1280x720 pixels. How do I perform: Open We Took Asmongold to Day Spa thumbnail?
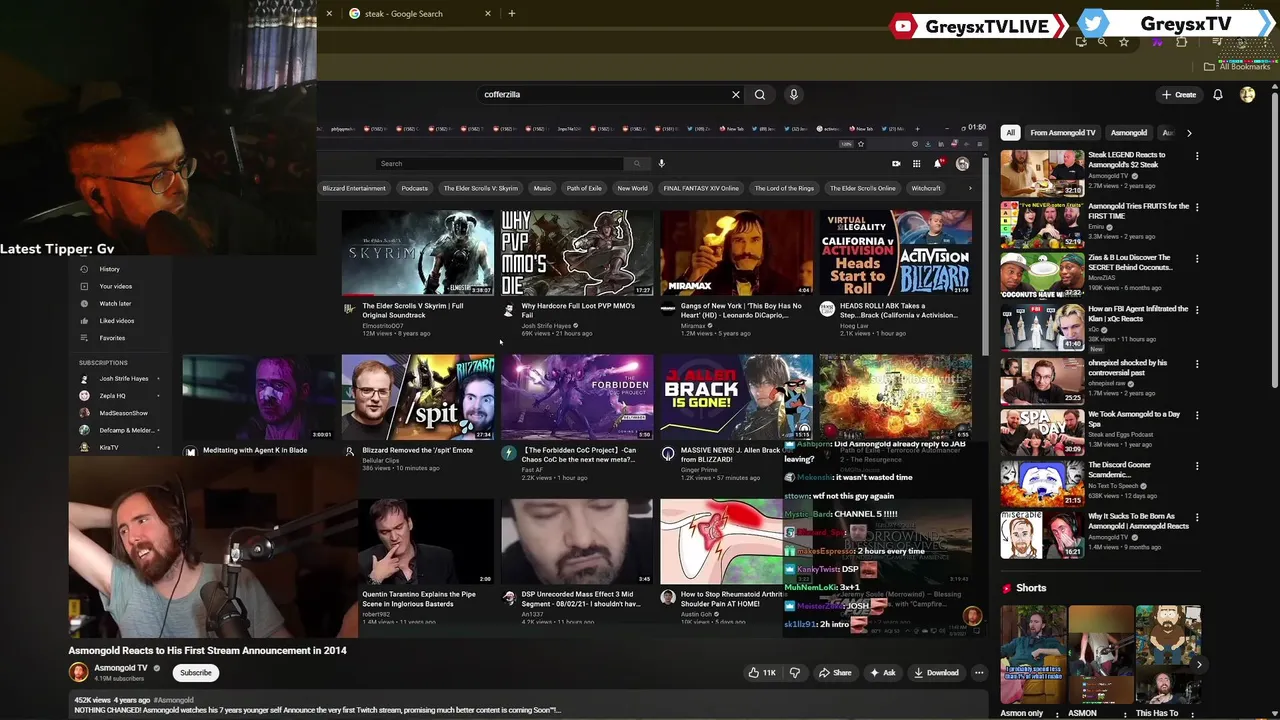(x=1042, y=432)
